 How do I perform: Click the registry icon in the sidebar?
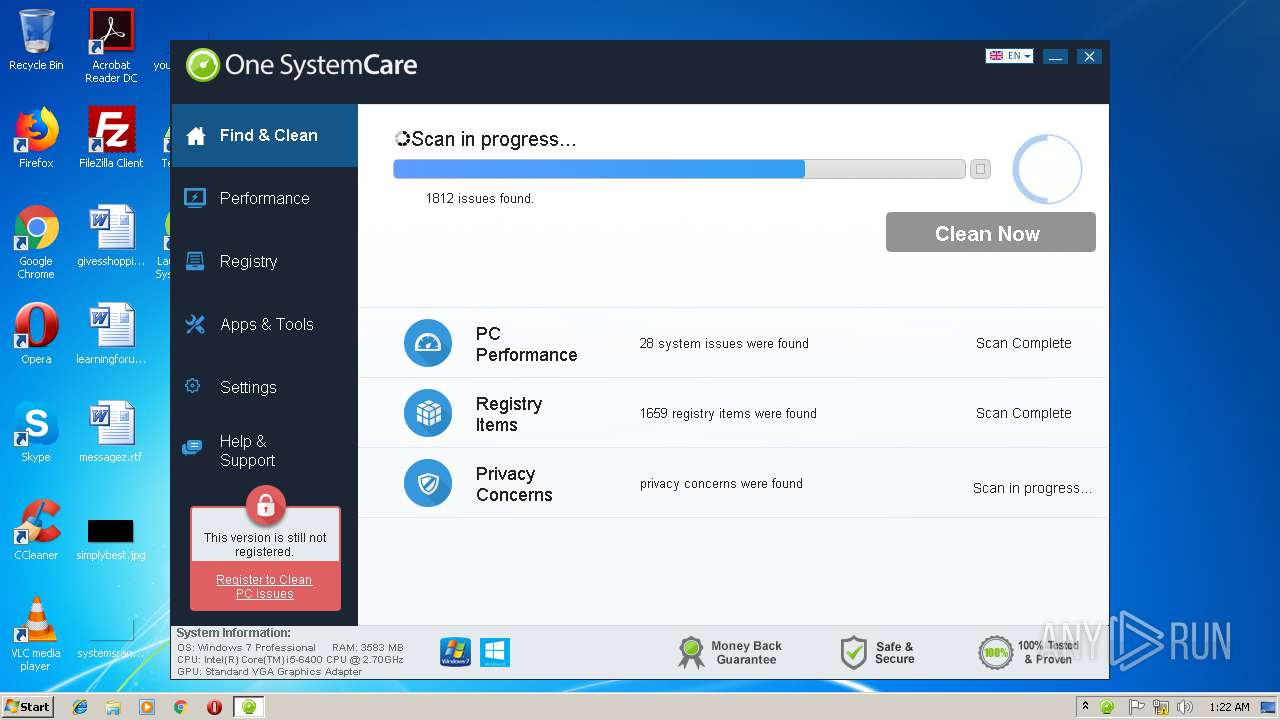pos(195,261)
